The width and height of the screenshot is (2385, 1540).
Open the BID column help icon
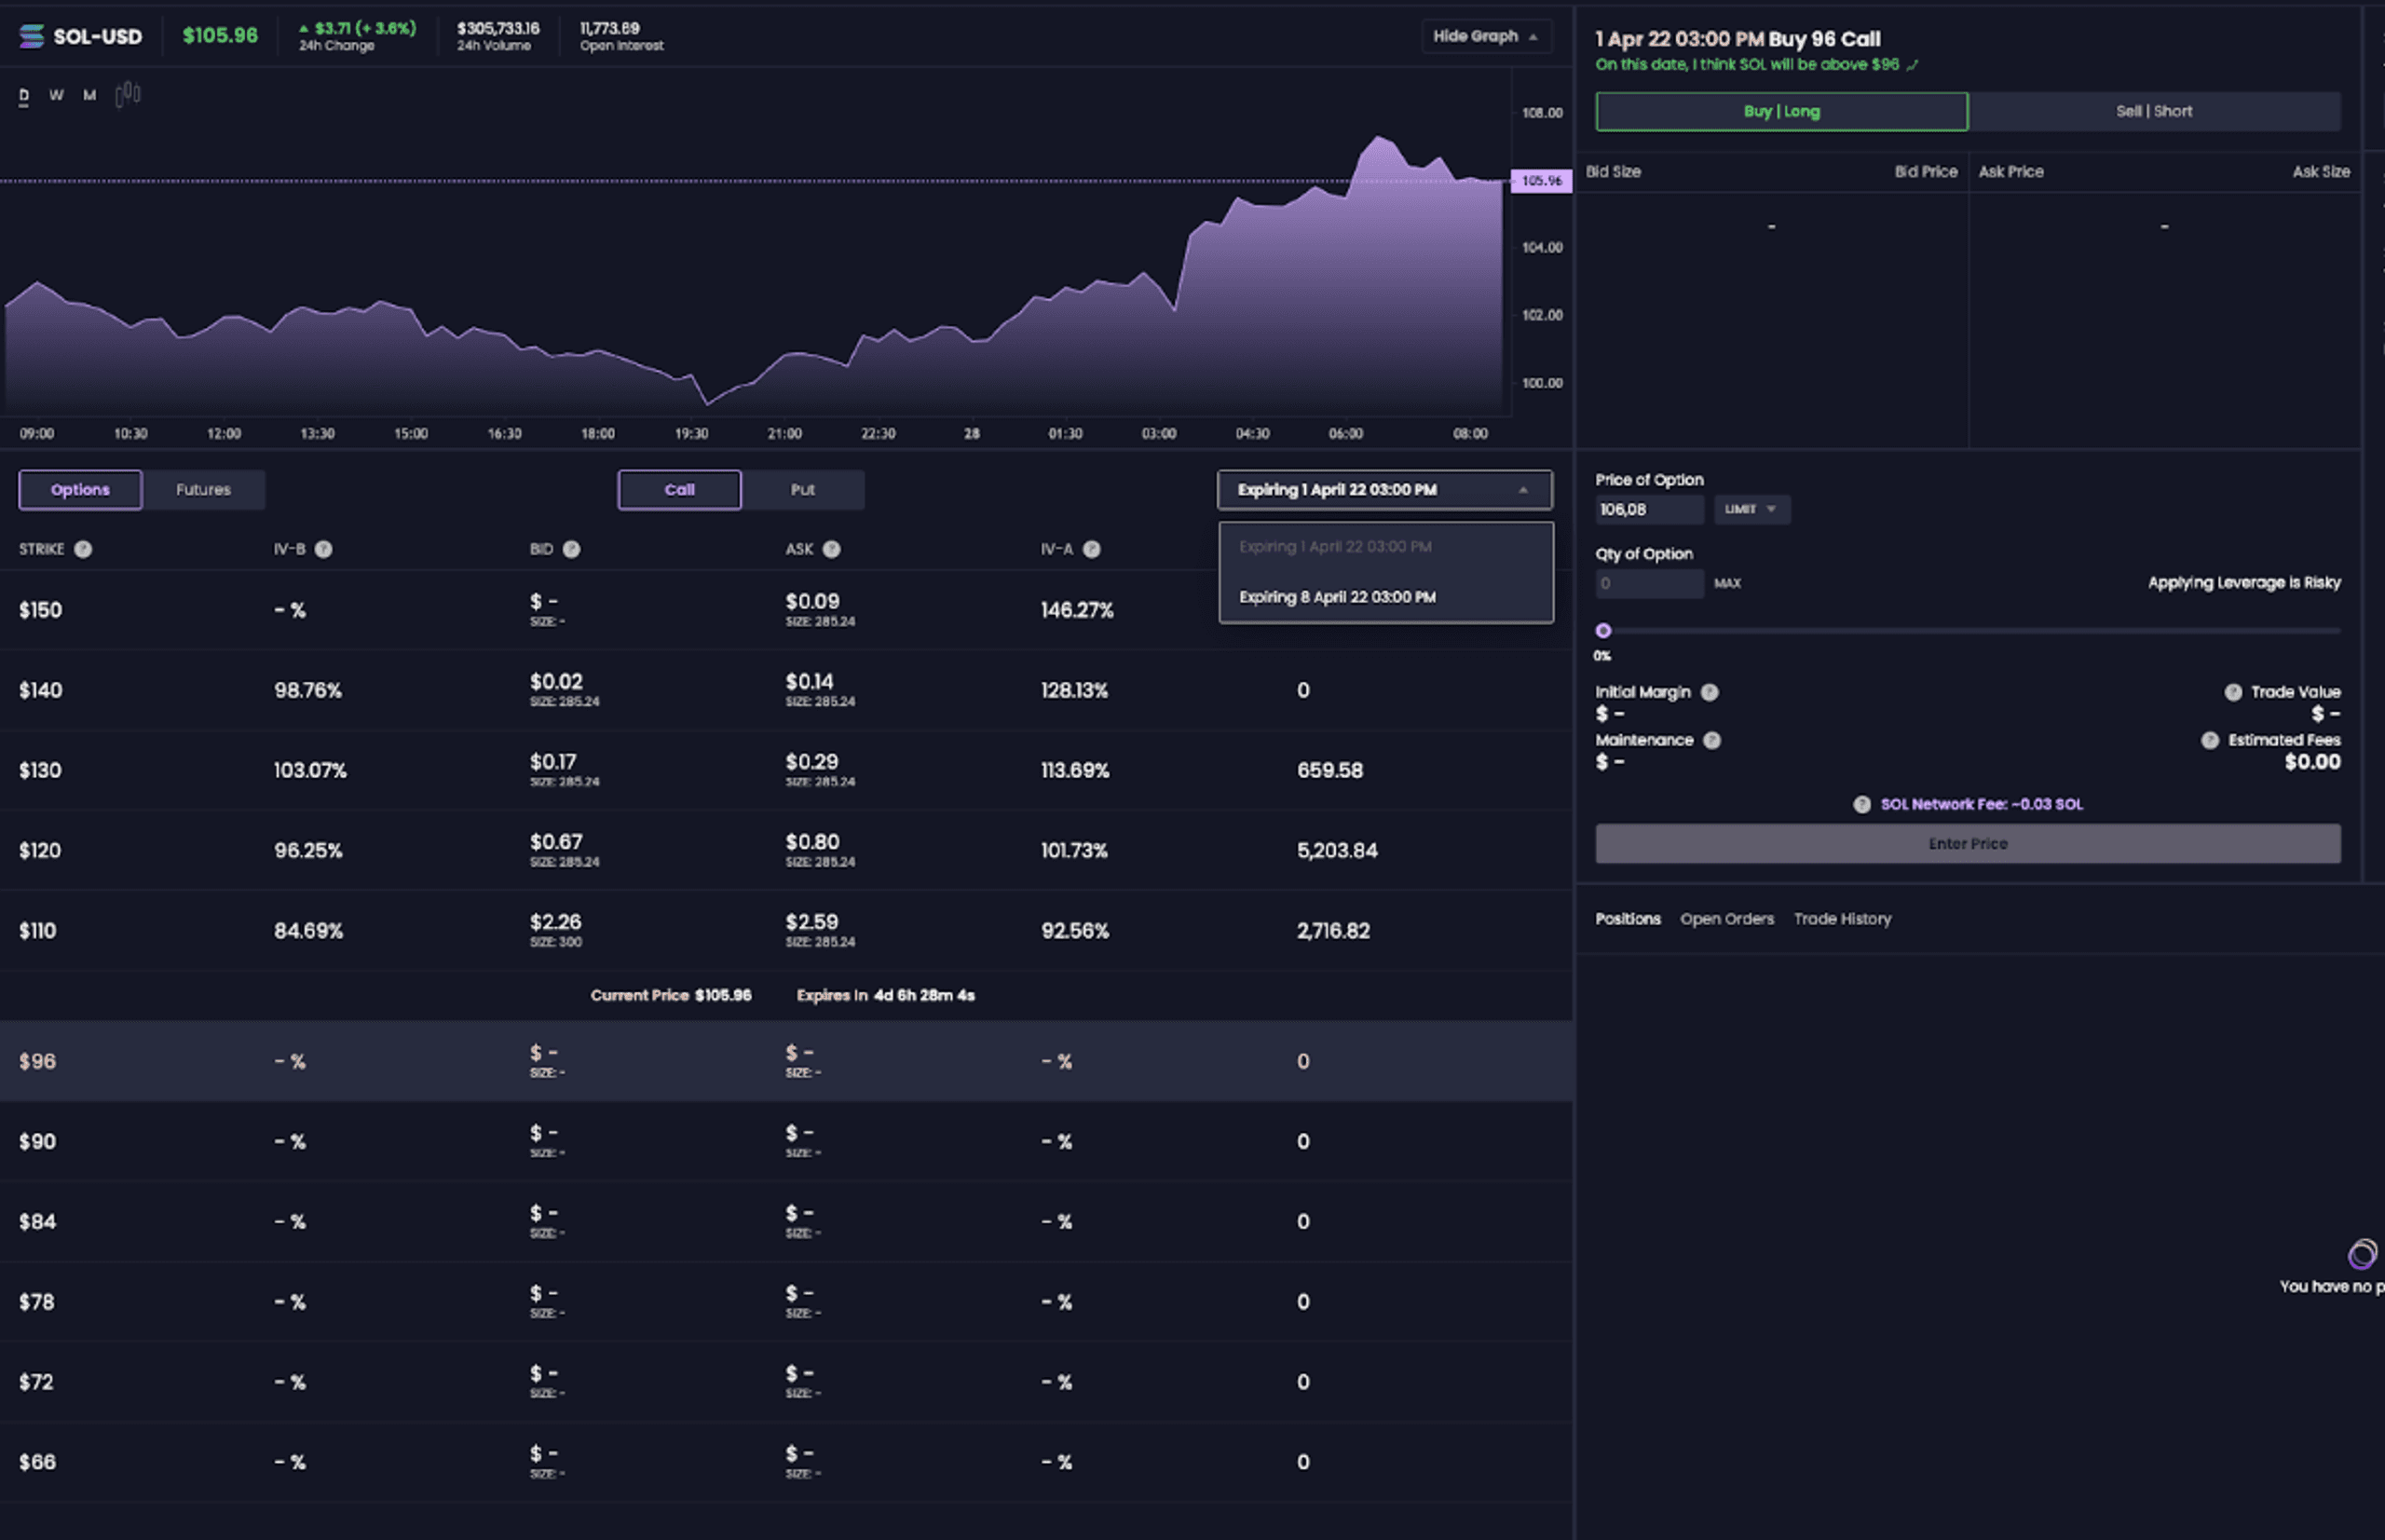tap(571, 549)
